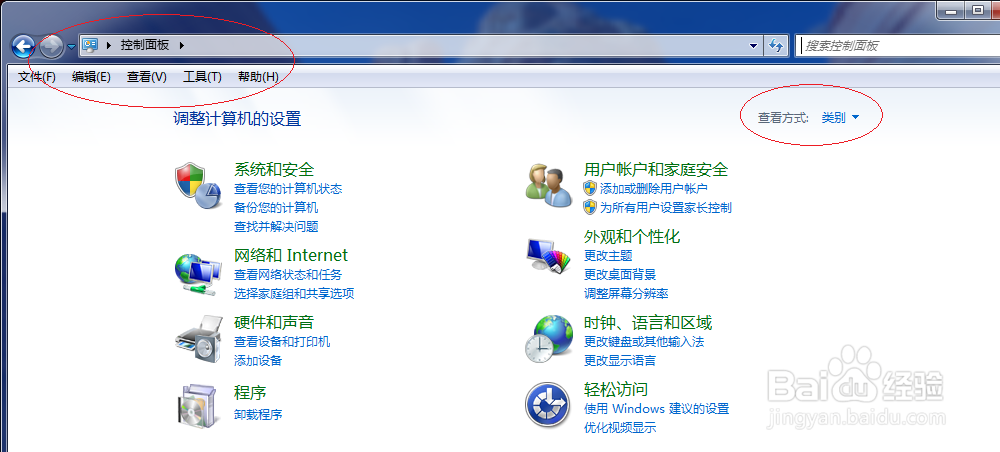Open 更改主题 link

tap(608, 256)
